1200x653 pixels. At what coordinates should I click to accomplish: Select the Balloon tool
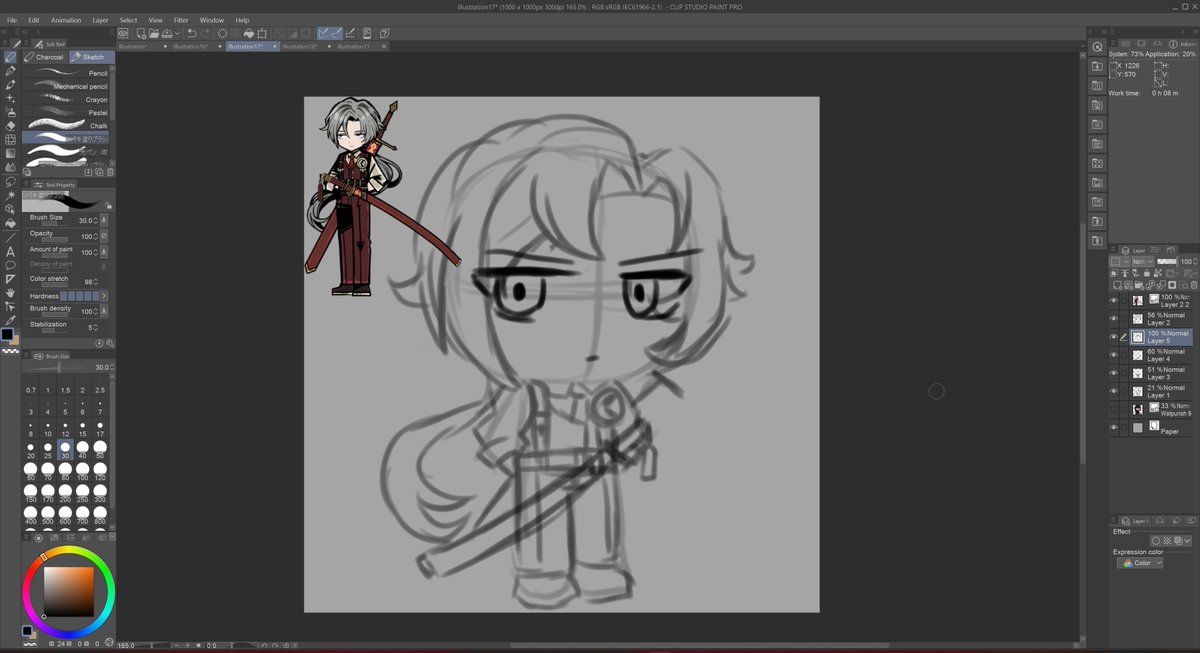pyautogui.click(x=10, y=266)
